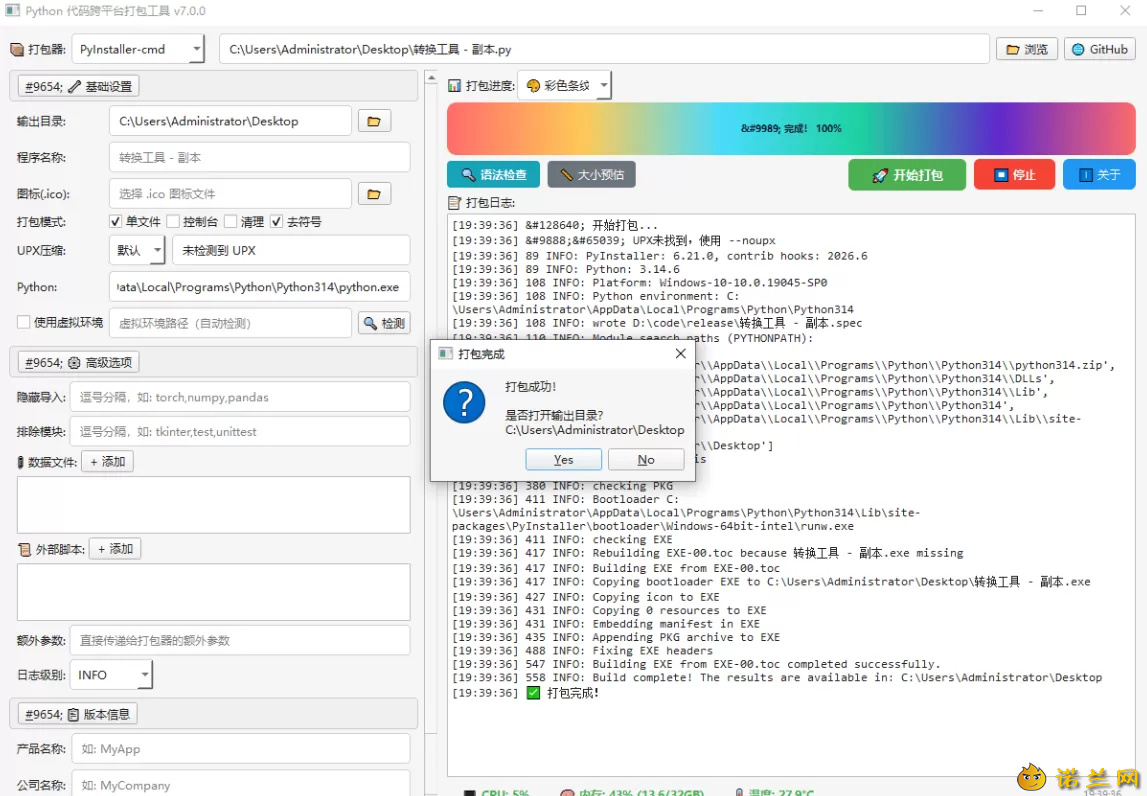Click the 检测 magnifier detect button
The image size is (1147, 796).
click(384, 323)
